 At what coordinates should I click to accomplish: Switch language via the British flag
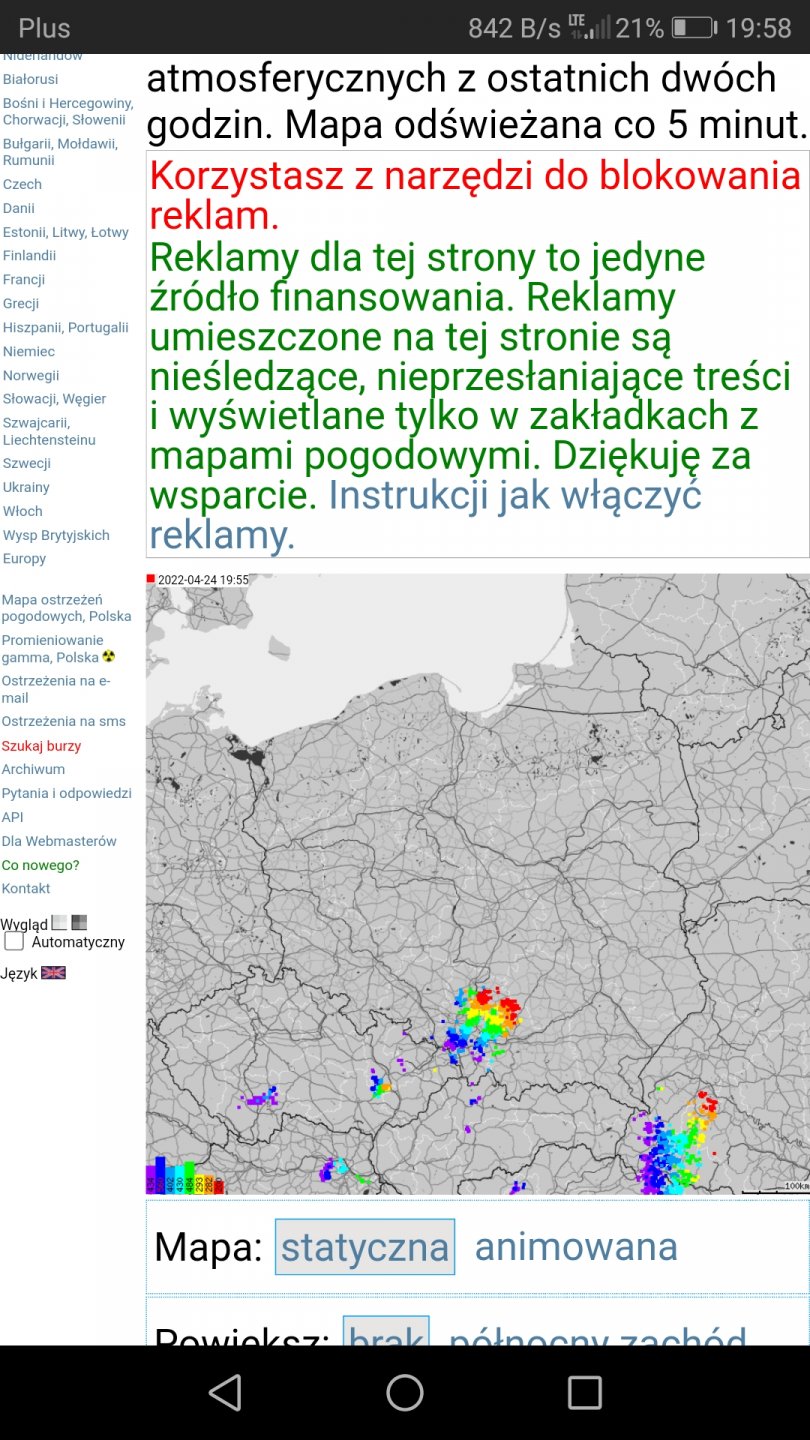pyautogui.click(x=53, y=972)
